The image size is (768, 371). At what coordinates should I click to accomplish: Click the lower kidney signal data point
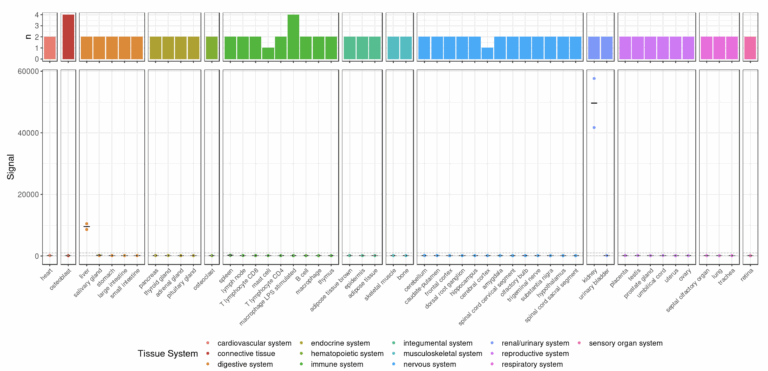(594, 127)
